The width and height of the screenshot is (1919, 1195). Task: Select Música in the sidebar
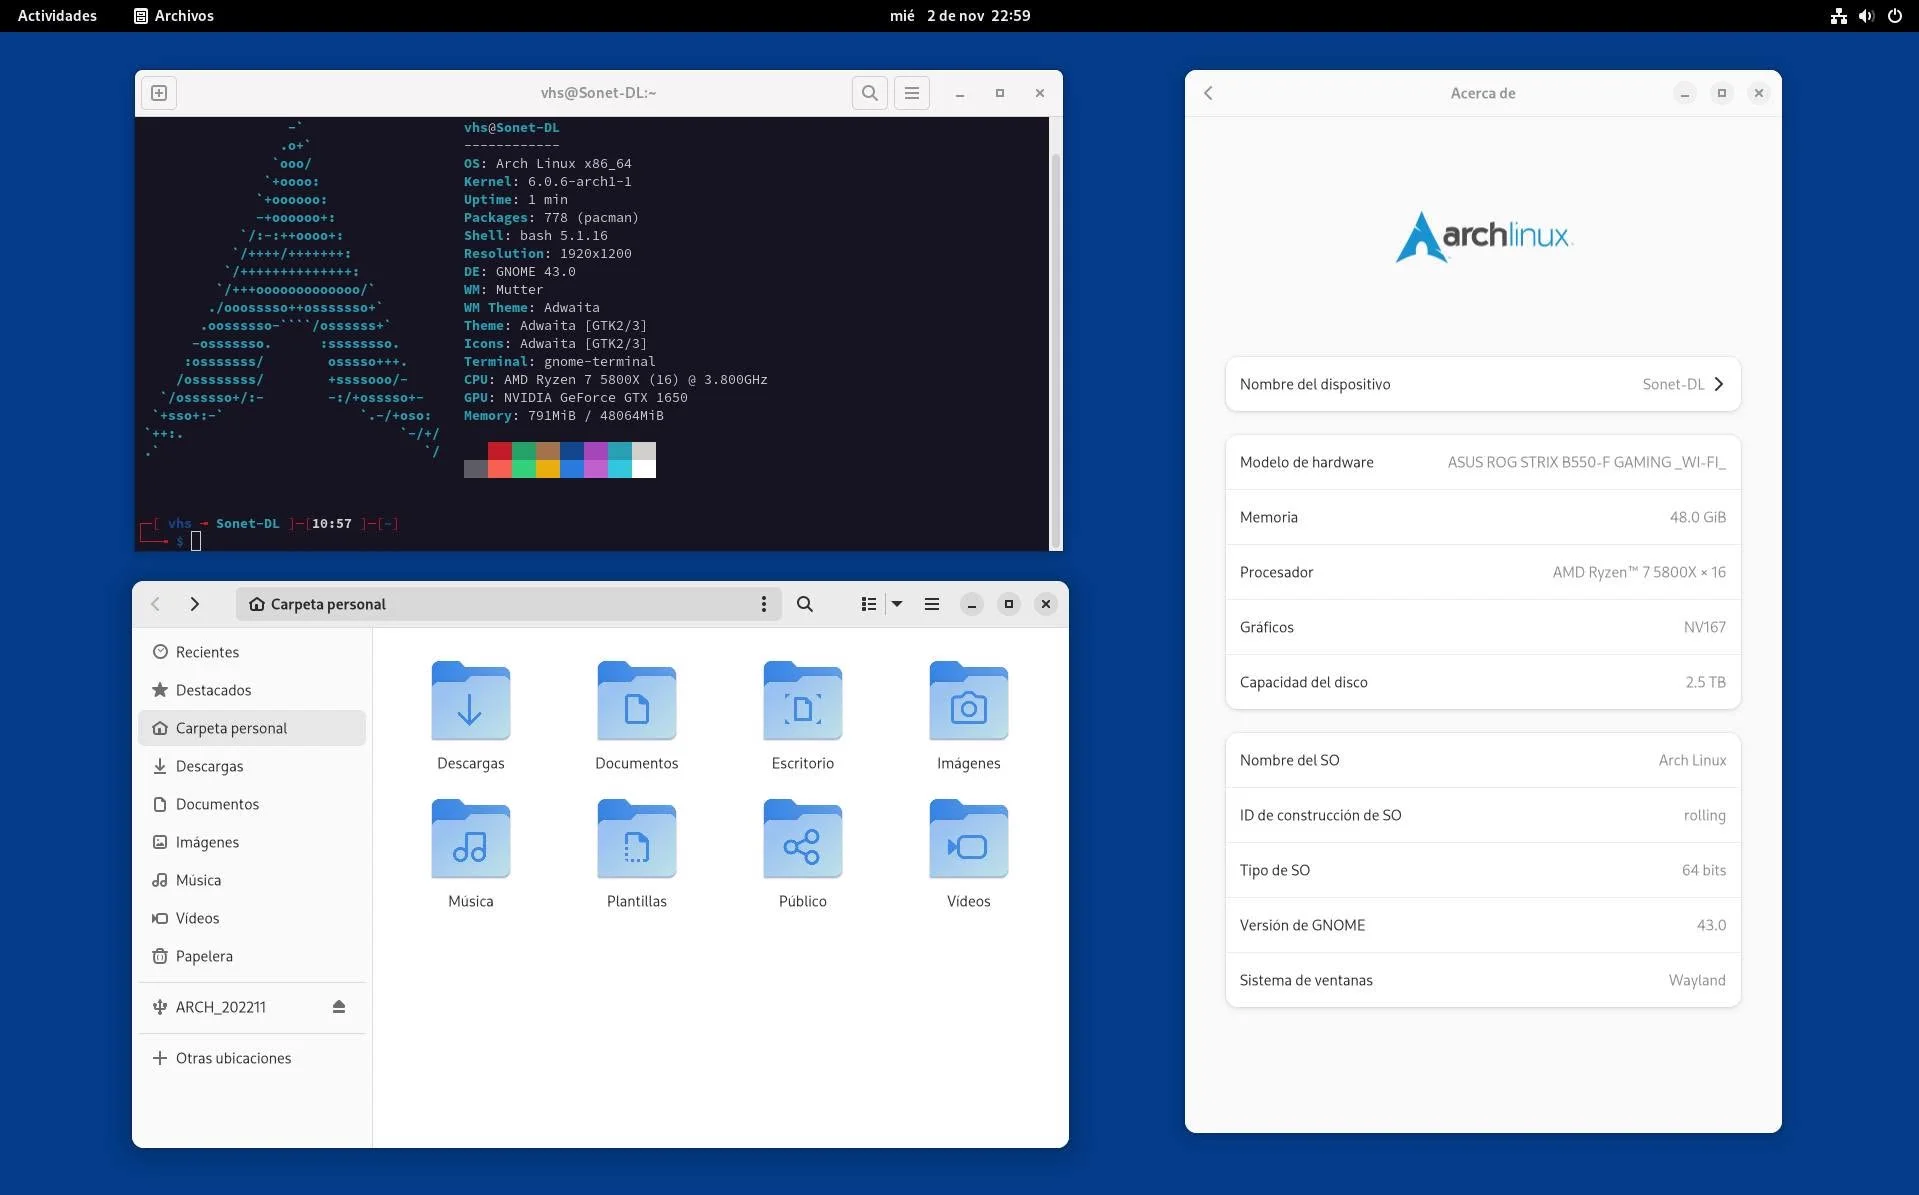pyautogui.click(x=252, y=880)
